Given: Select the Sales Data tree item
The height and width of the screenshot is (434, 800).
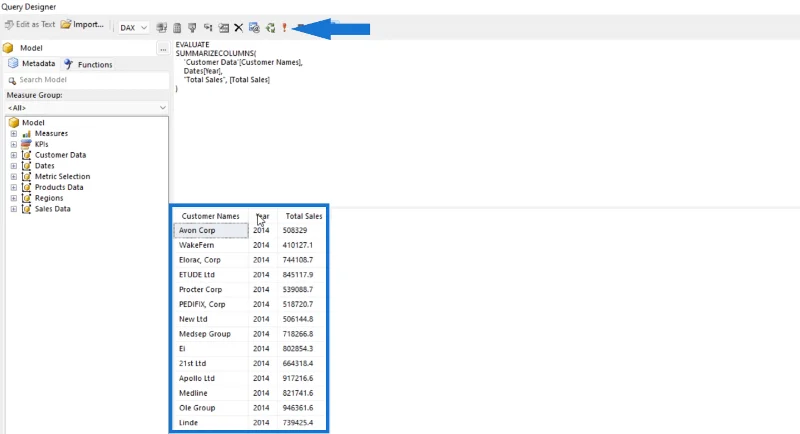Looking at the screenshot, I should [x=53, y=209].
